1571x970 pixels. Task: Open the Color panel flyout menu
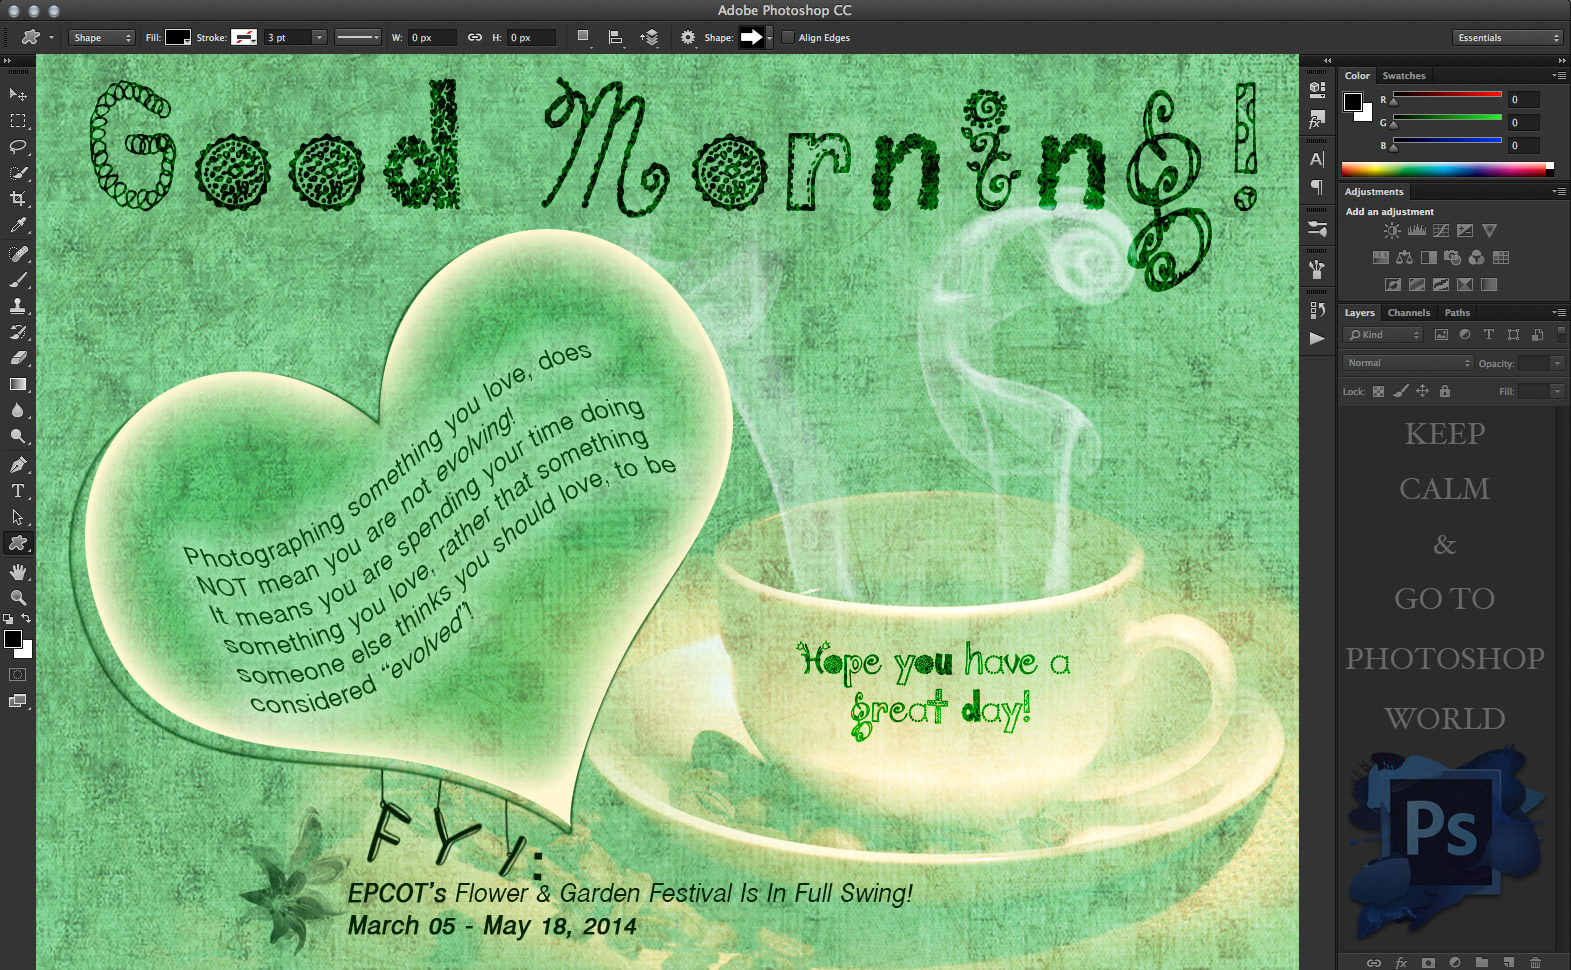tap(1559, 76)
